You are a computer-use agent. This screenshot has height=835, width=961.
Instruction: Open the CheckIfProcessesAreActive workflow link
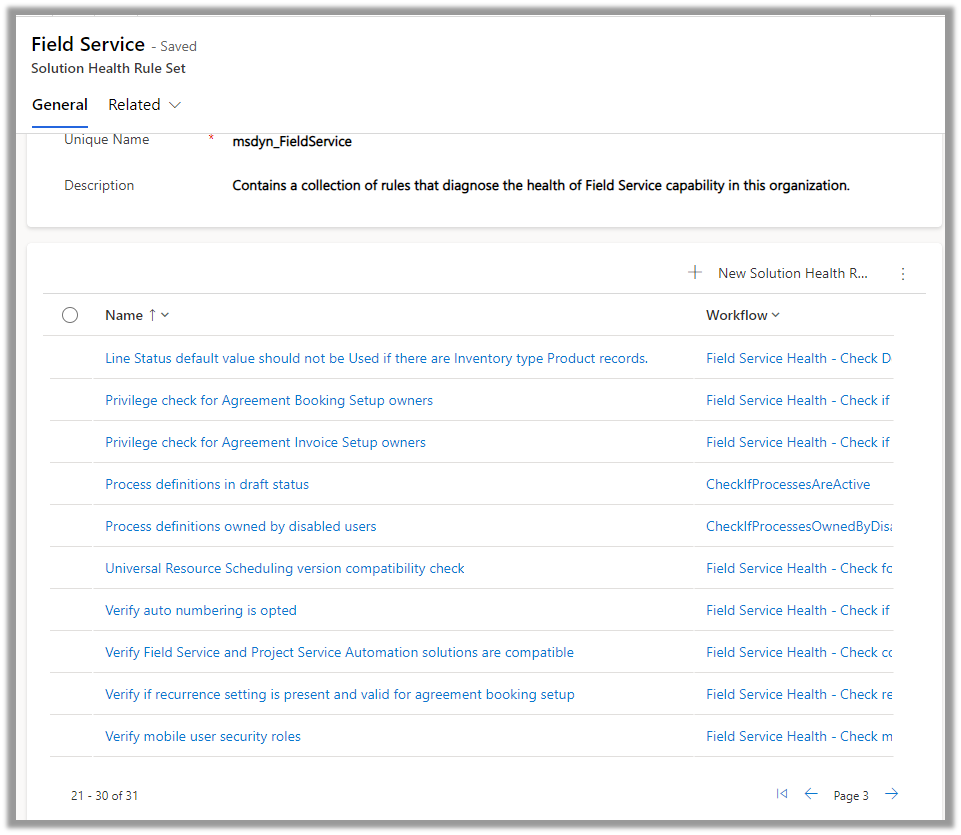[x=788, y=484]
